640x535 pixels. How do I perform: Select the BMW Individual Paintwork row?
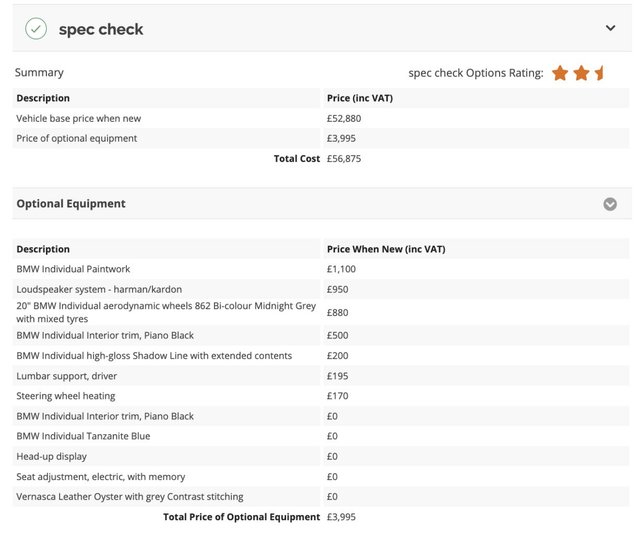(x=73, y=269)
